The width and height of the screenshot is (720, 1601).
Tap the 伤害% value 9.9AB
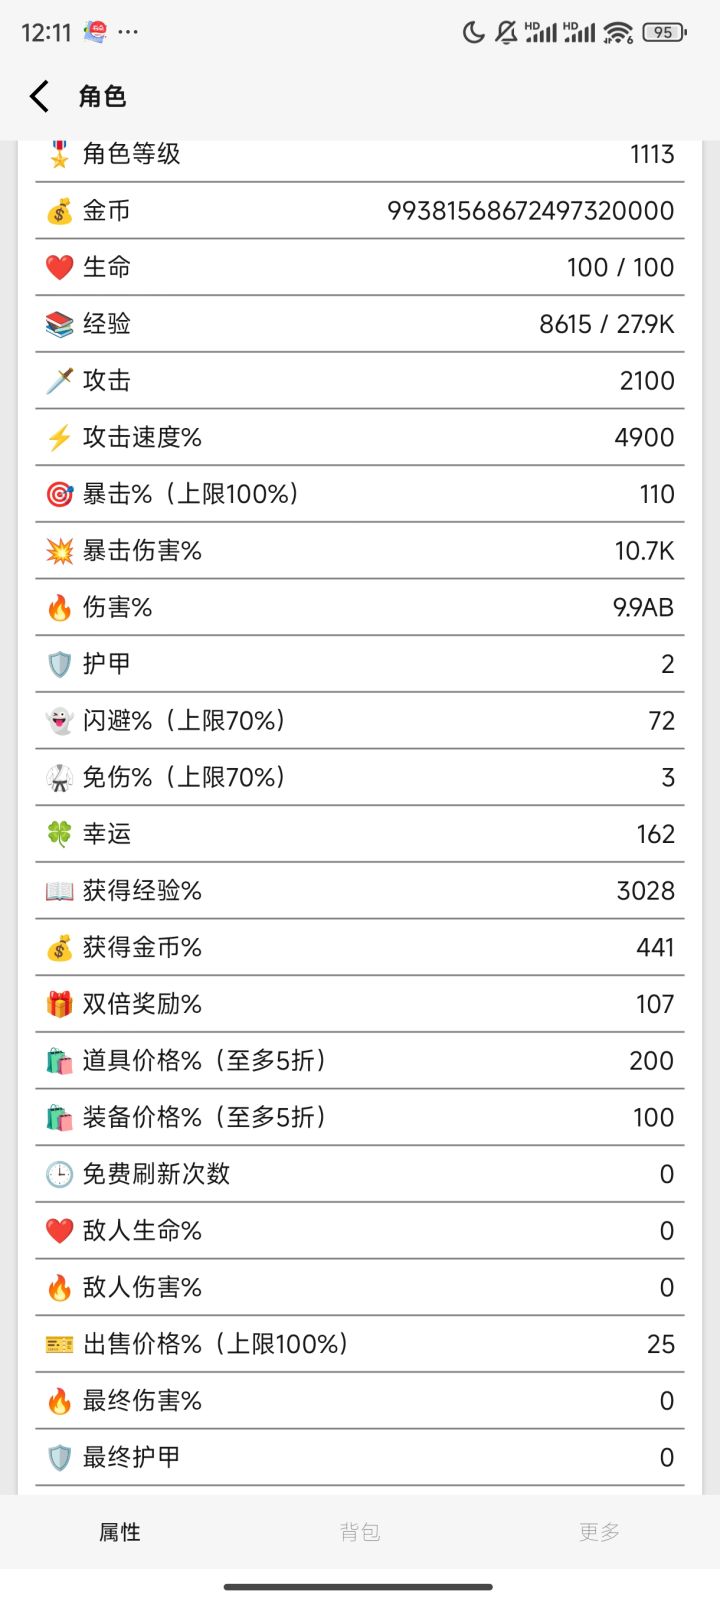coord(643,608)
